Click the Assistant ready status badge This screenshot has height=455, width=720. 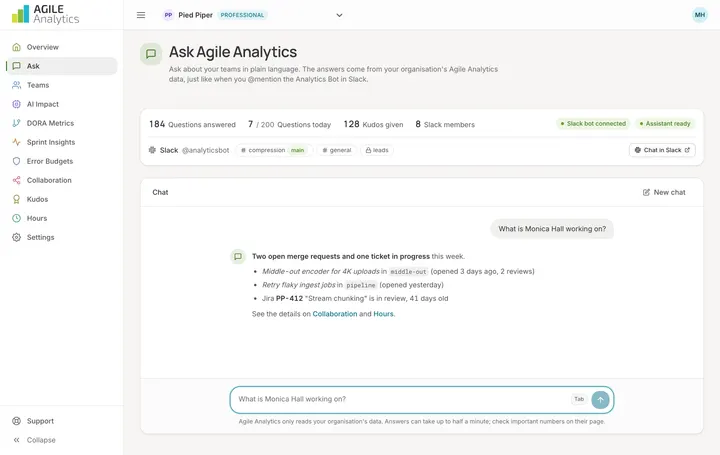[665, 124]
